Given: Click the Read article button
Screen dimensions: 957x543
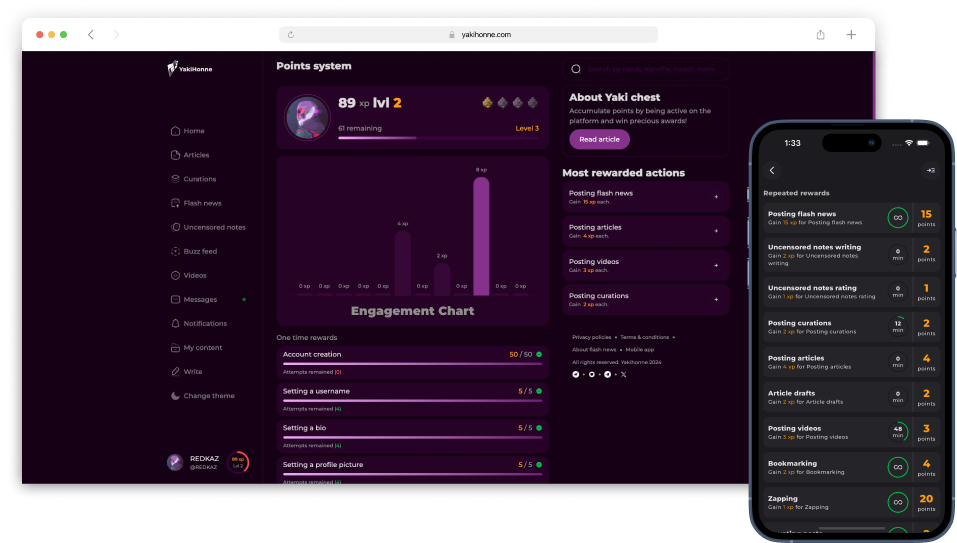Looking at the screenshot, I should click(x=599, y=139).
